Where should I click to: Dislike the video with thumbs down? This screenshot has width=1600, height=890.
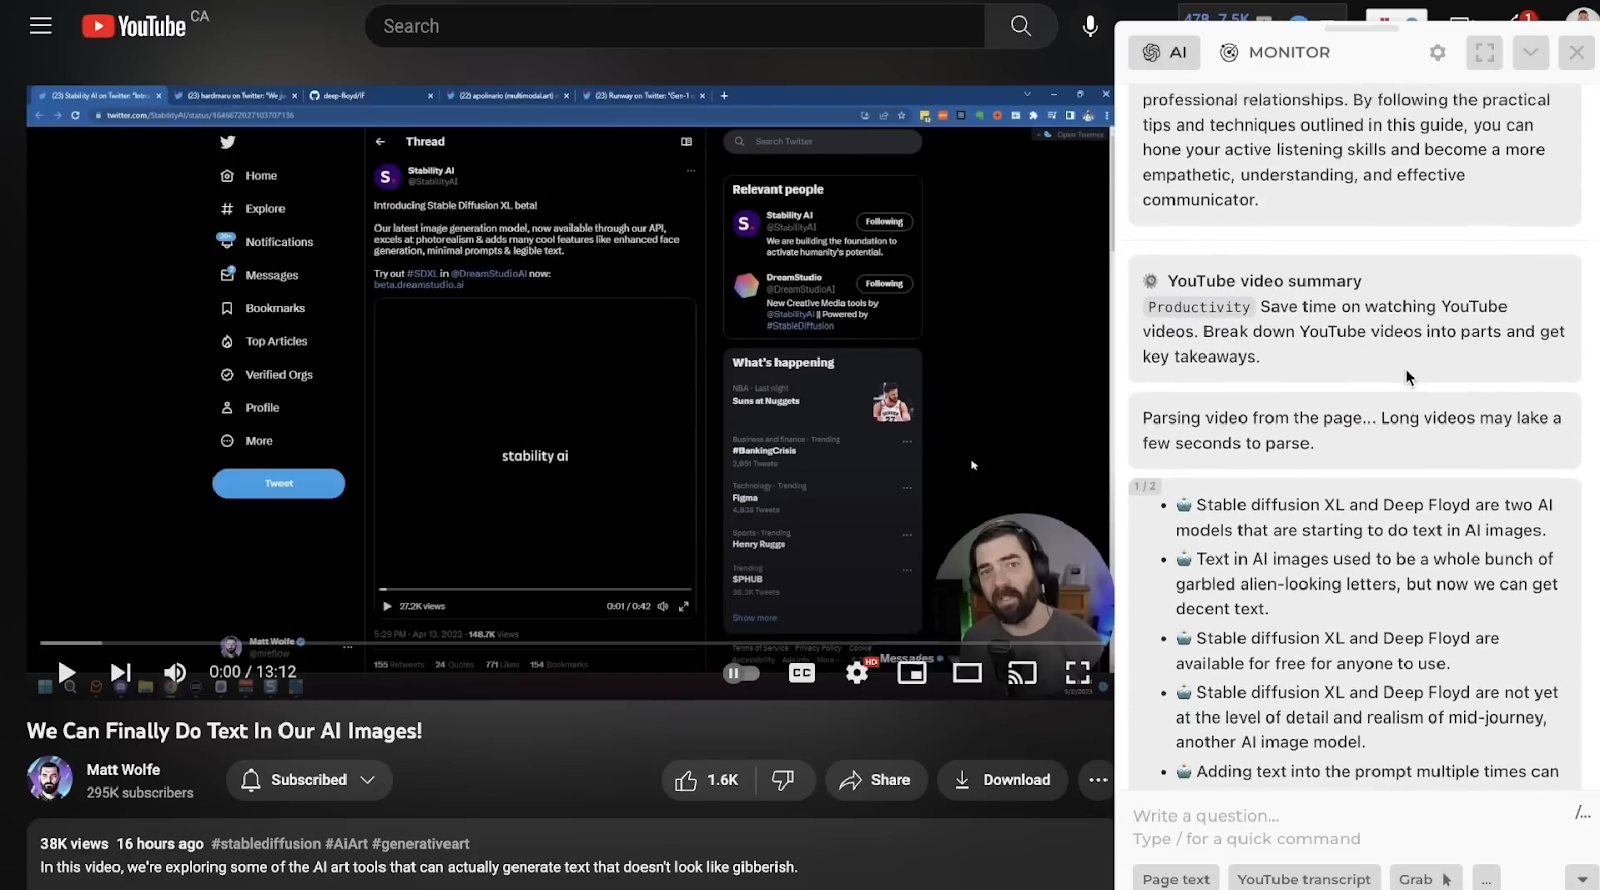tap(784, 780)
